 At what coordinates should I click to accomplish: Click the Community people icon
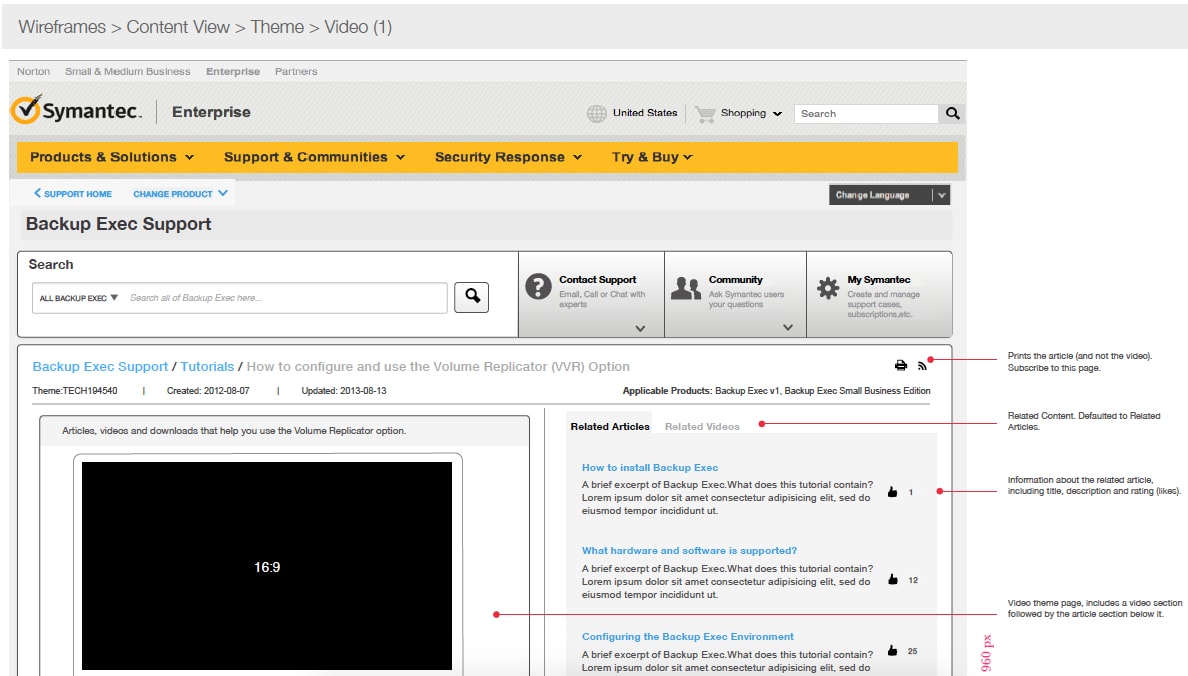coord(687,287)
